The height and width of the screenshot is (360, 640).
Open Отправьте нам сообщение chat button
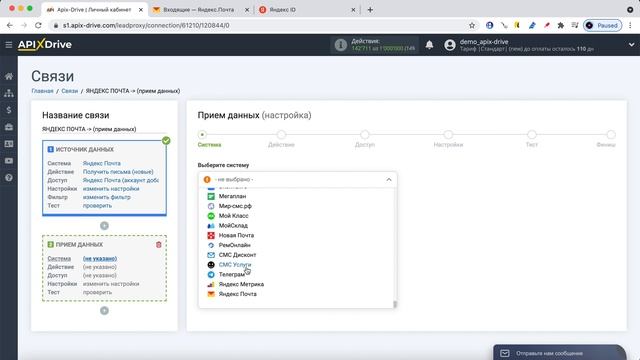click(559, 353)
